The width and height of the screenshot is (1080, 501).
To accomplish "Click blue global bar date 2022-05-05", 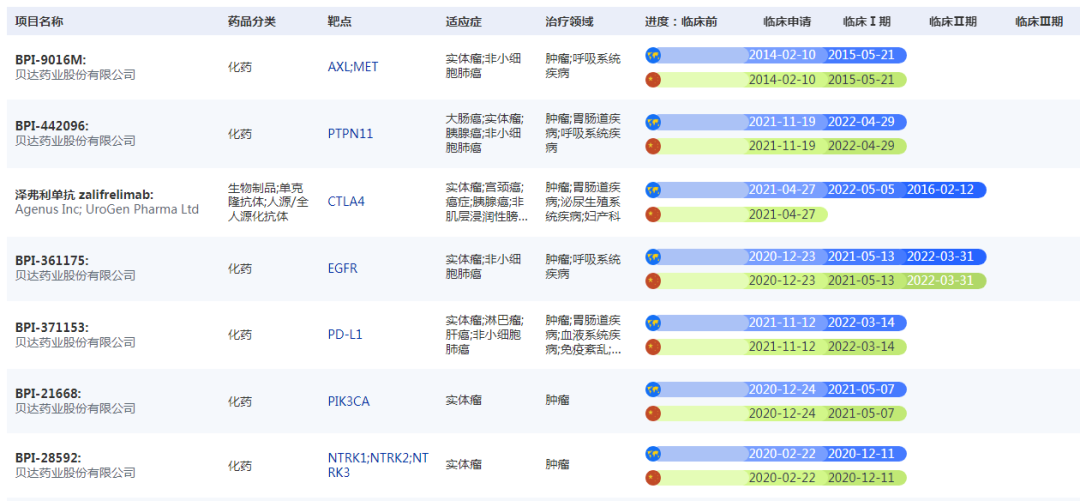I will click(861, 190).
